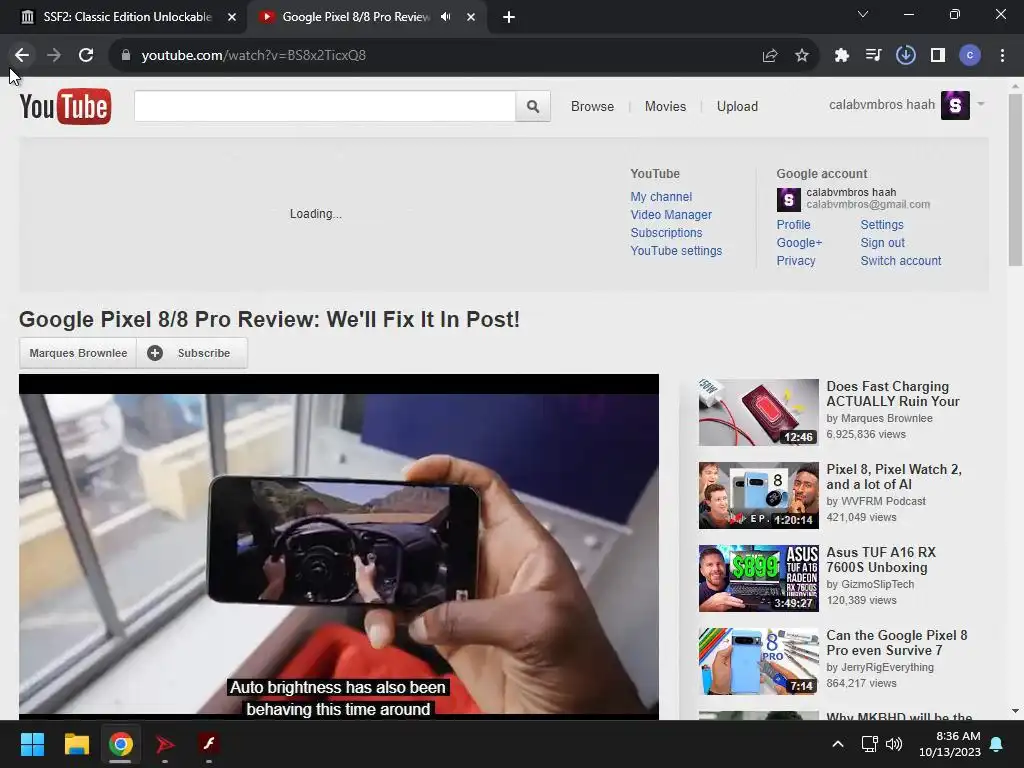Click 'Pixel 8, Pixel Watch 2, and a lot of AI' title
The image size is (1024, 768).
pyautogui.click(x=893, y=477)
